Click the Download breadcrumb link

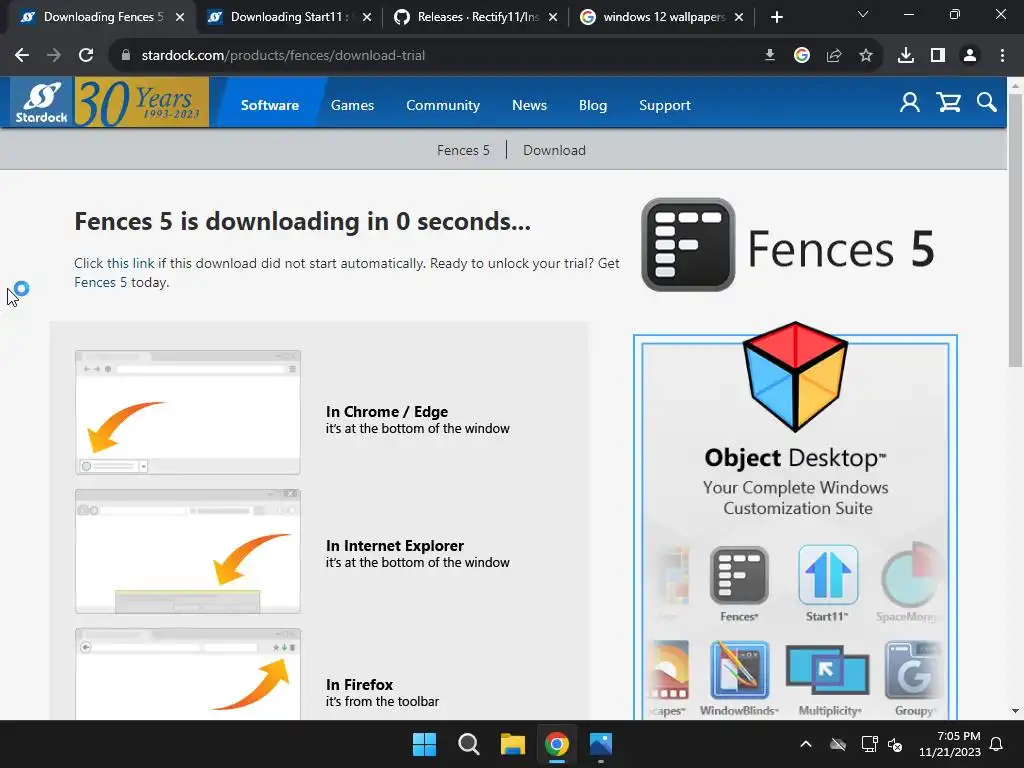tap(554, 150)
